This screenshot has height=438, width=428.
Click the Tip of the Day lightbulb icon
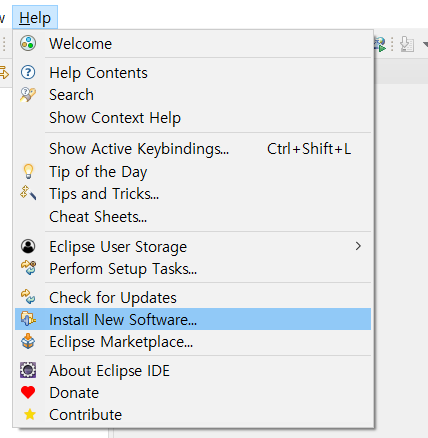pos(28,171)
